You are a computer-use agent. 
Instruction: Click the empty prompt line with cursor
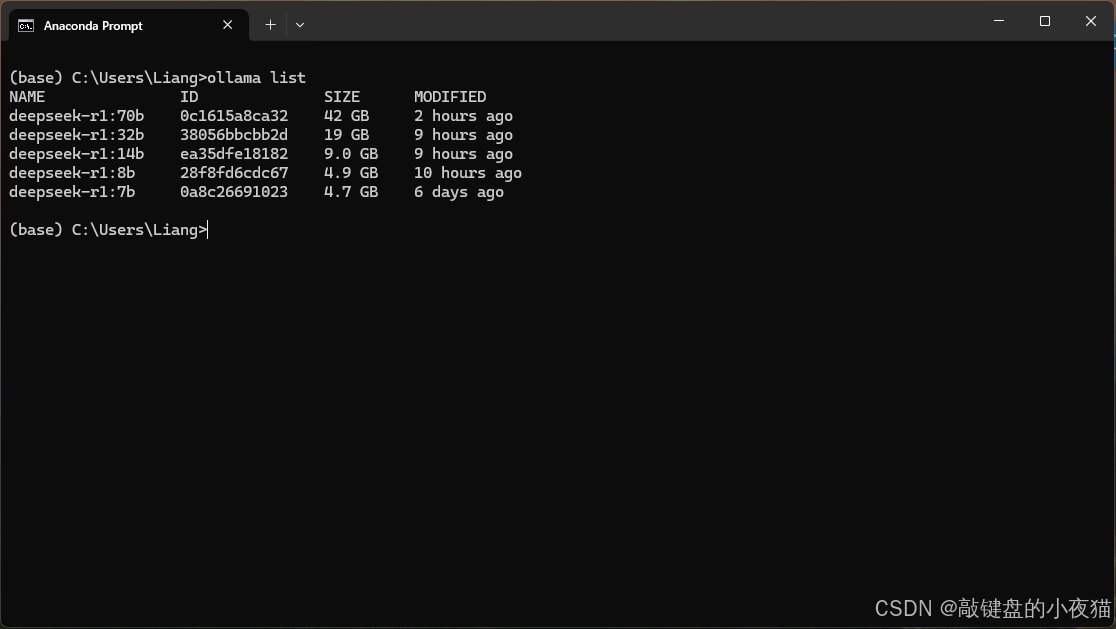point(109,230)
